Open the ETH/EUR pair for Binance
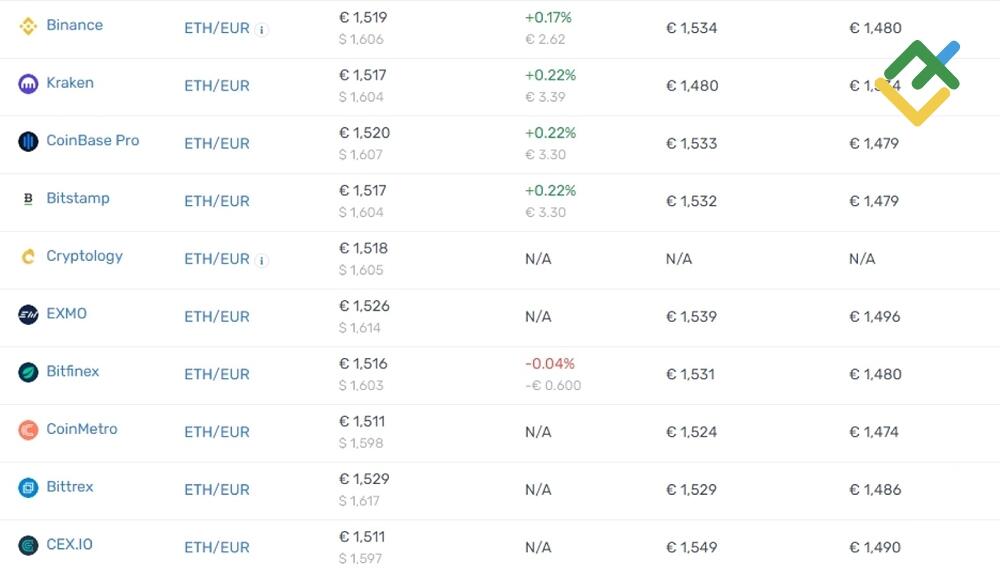Viewport: 1000px width, 576px height. pyautogui.click(x=216, y=28)
